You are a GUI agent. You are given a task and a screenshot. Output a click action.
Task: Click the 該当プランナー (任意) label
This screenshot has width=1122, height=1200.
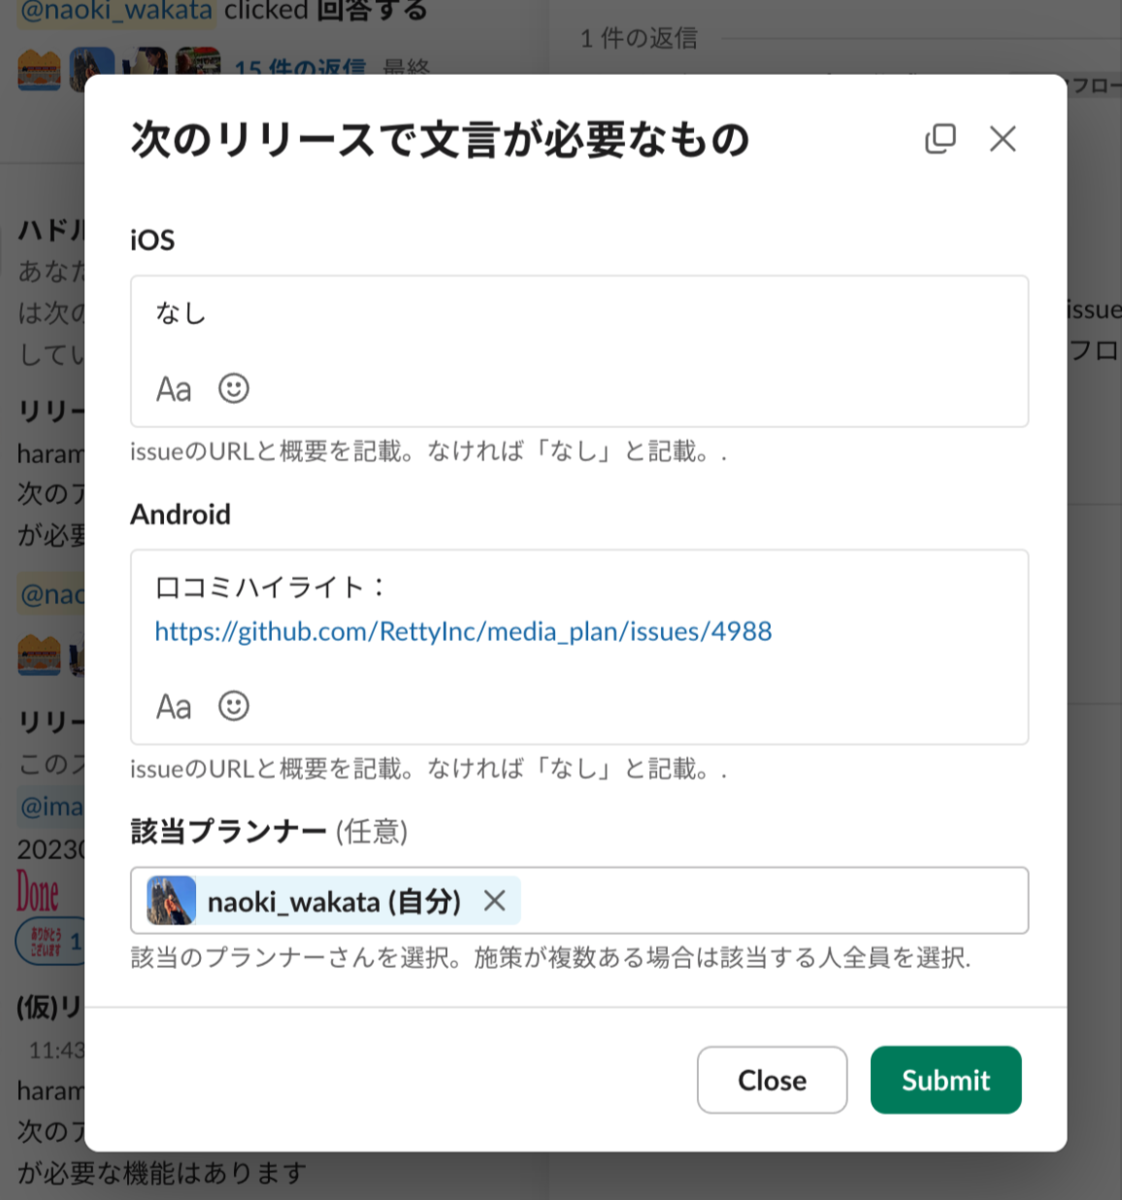(269, 831)
